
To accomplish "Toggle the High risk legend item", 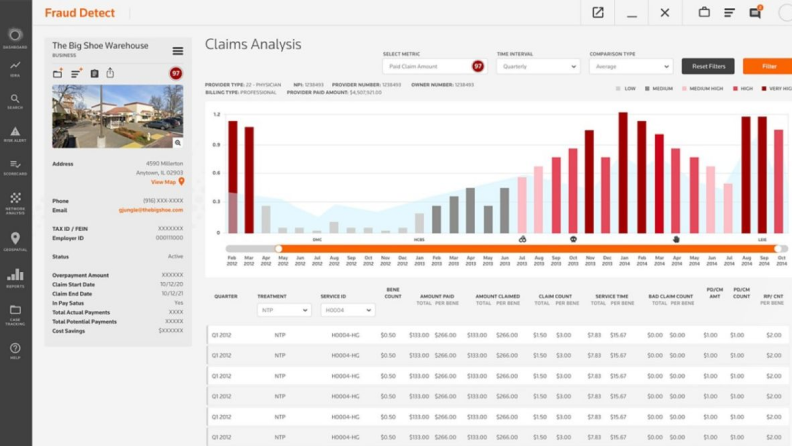I will point(742,88).
